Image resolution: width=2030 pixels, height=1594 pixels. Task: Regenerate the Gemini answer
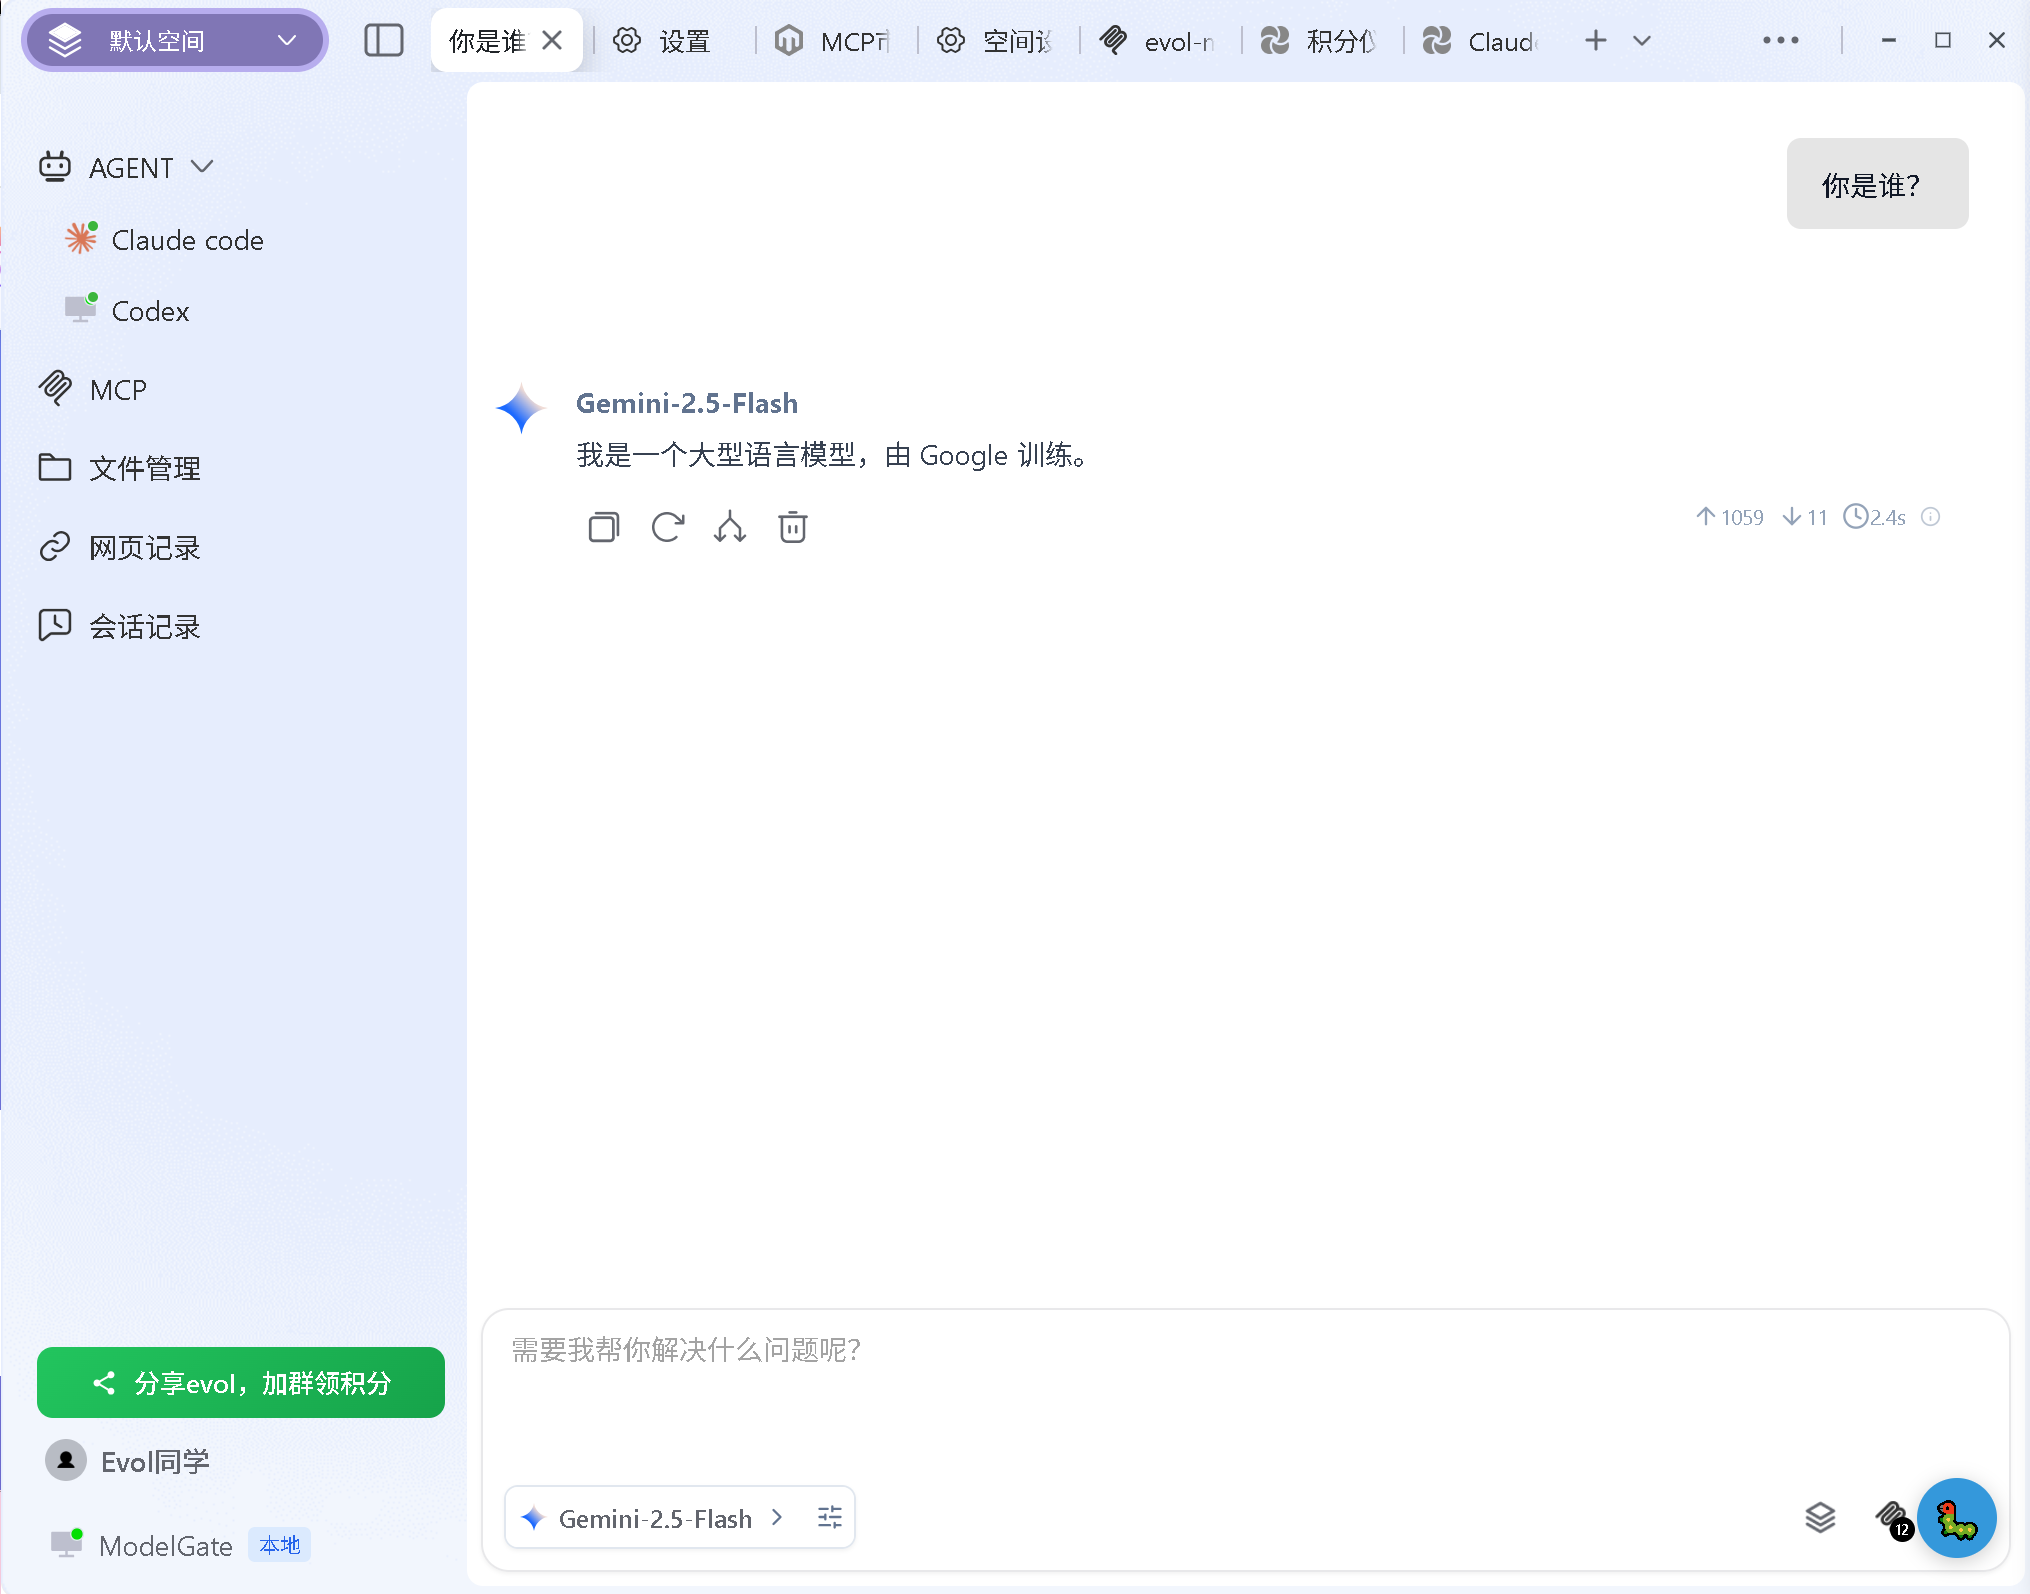(x=667, y=527)
